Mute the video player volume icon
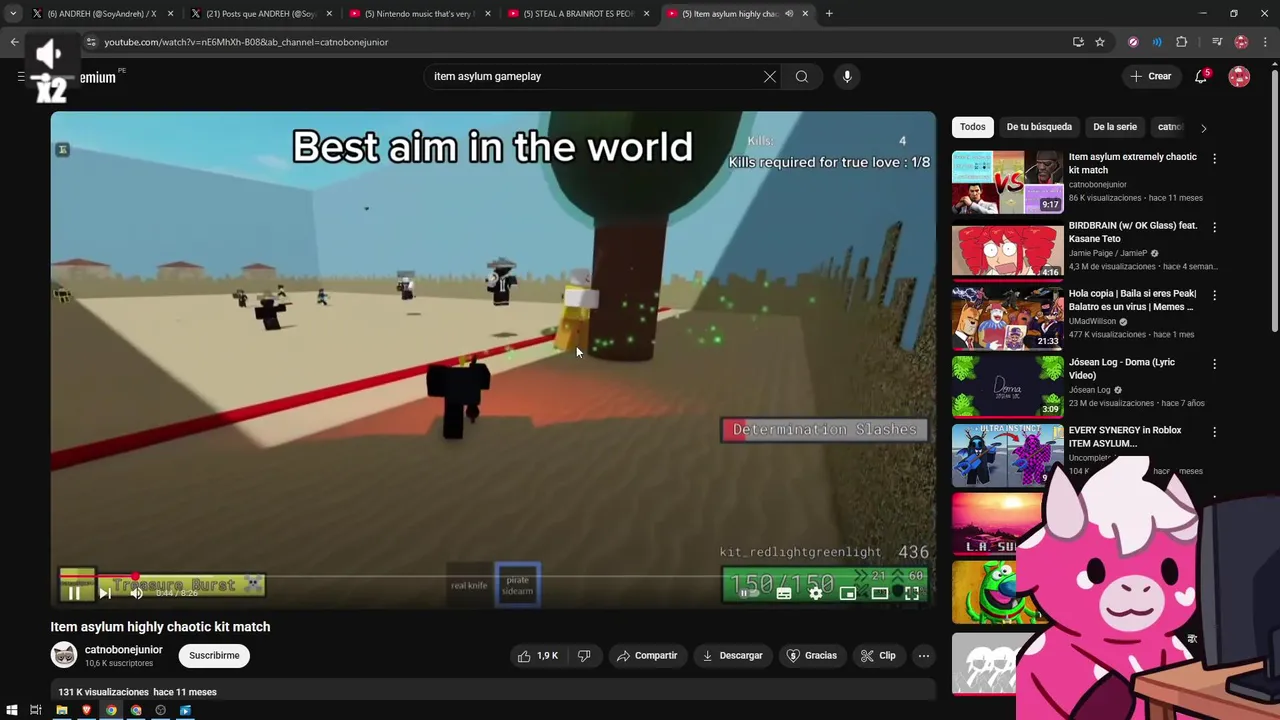Screen dimensions: 1280x720 point(137,593)
